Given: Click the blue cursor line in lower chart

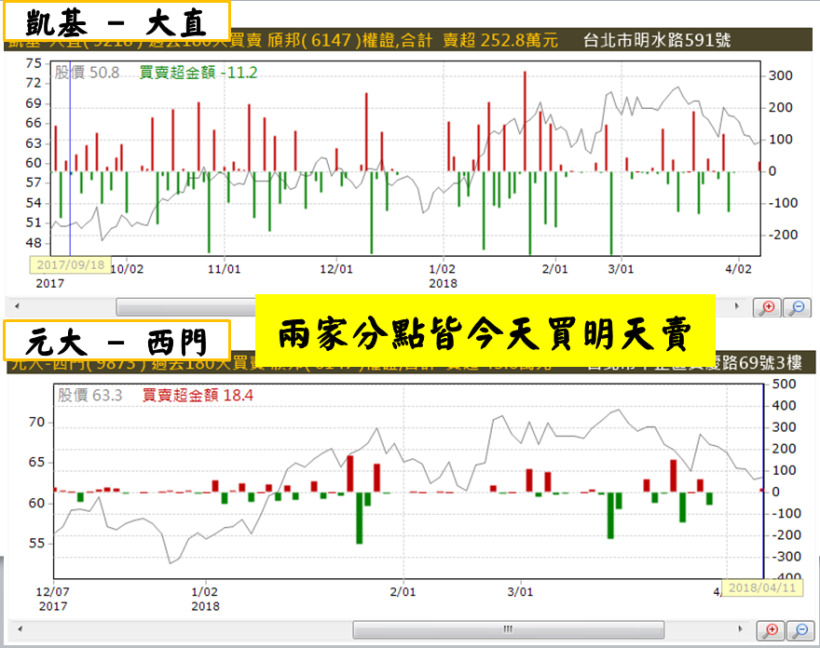Looking at the screenshot, I should coord(763,481).
